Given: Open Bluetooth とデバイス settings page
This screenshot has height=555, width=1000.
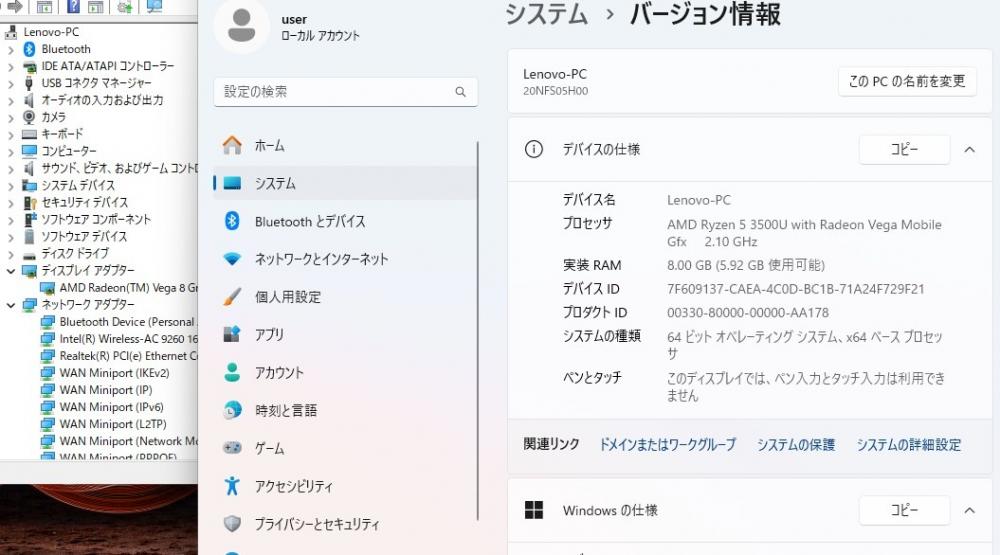Looking at the screenshot, I should pyautogui.click(x=345, y=221).
